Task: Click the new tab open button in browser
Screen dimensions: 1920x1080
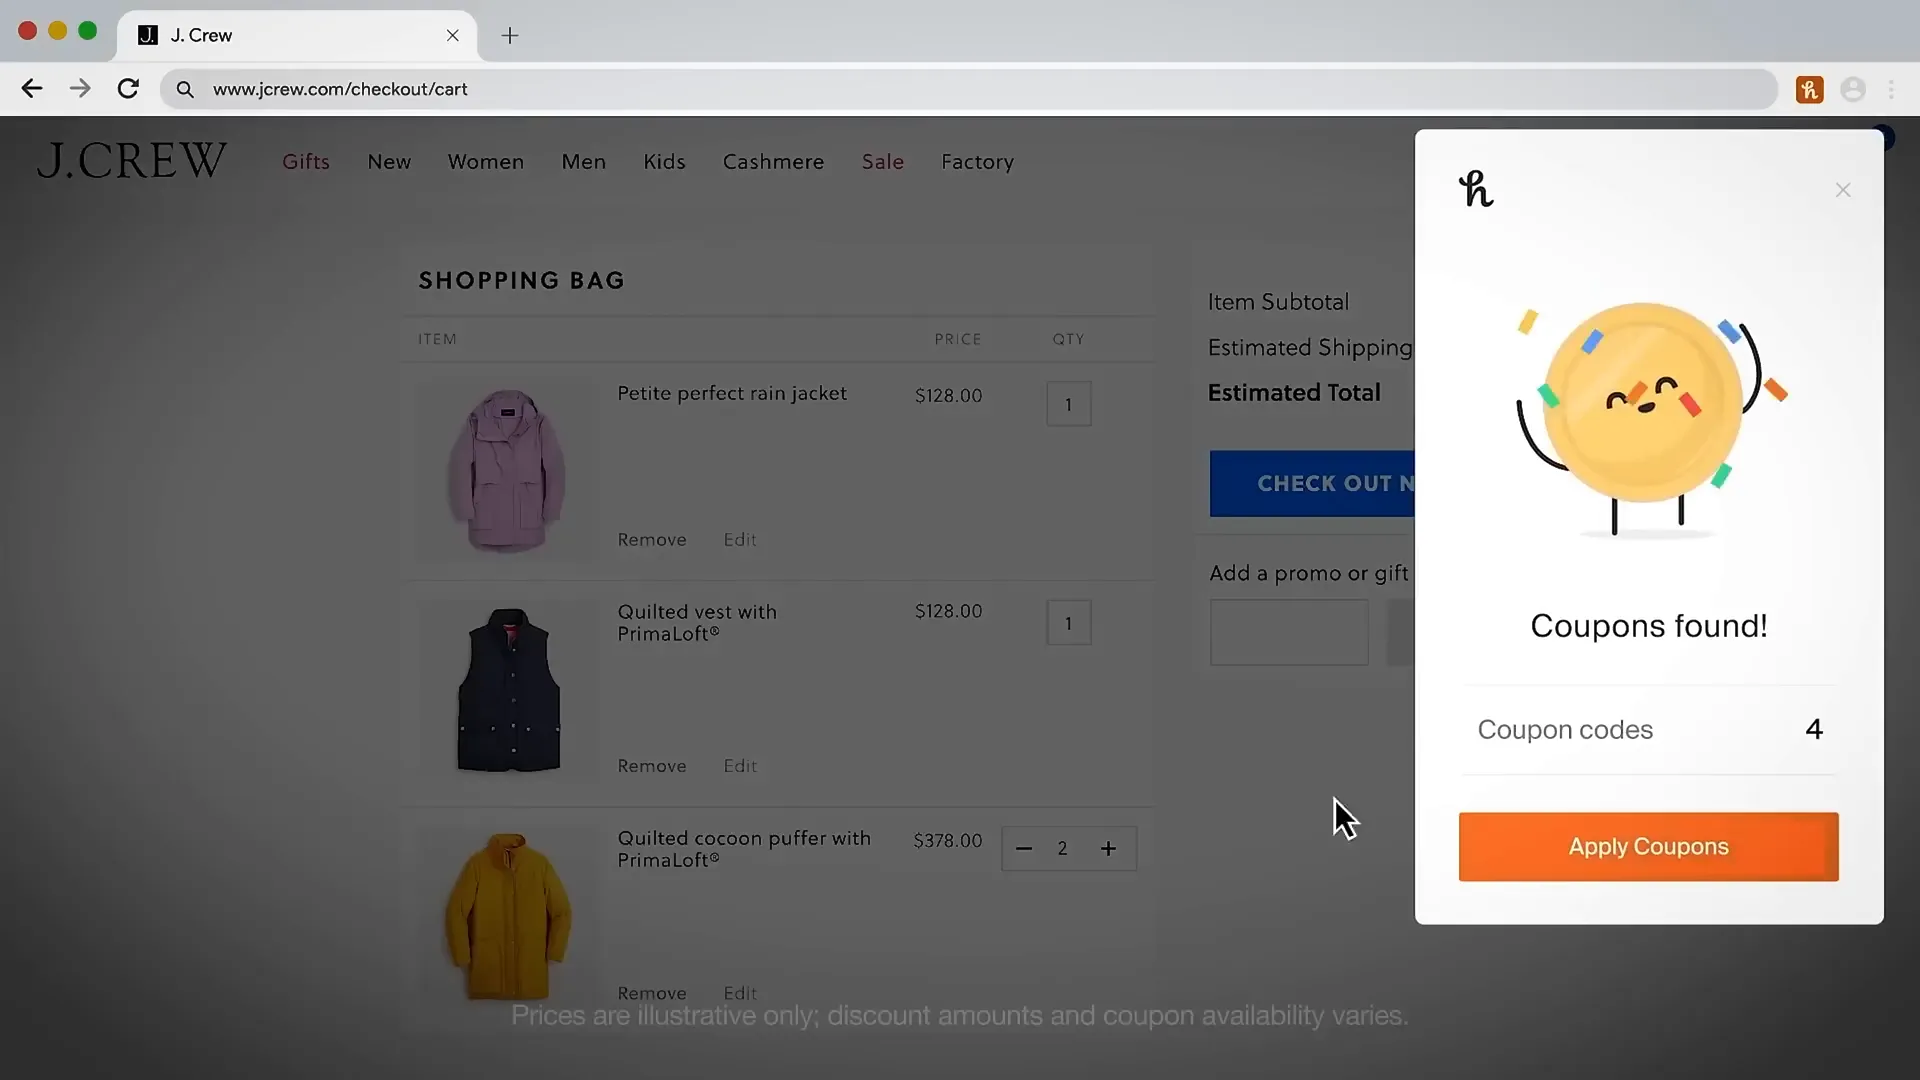Action: (x=510, y=34)
